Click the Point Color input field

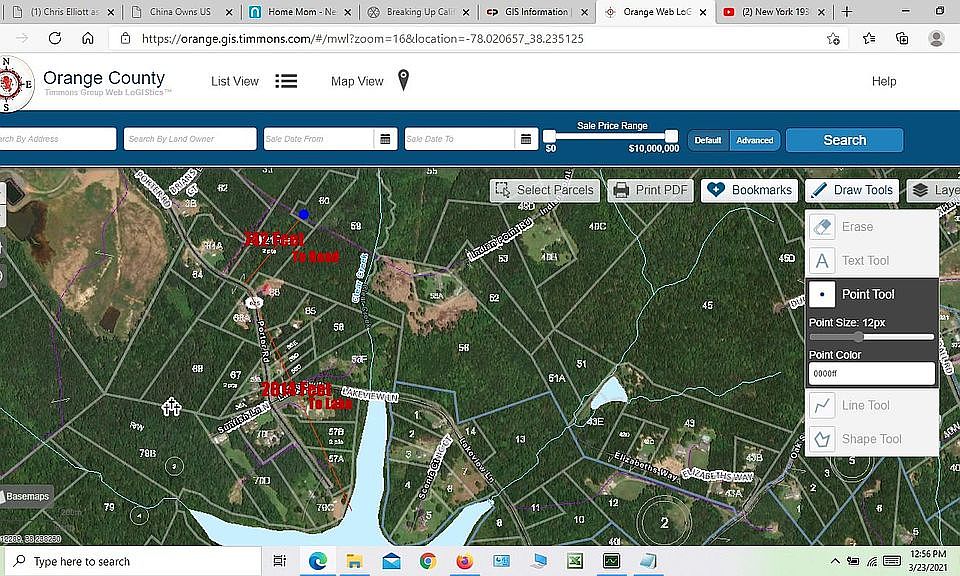click(871, 374)
